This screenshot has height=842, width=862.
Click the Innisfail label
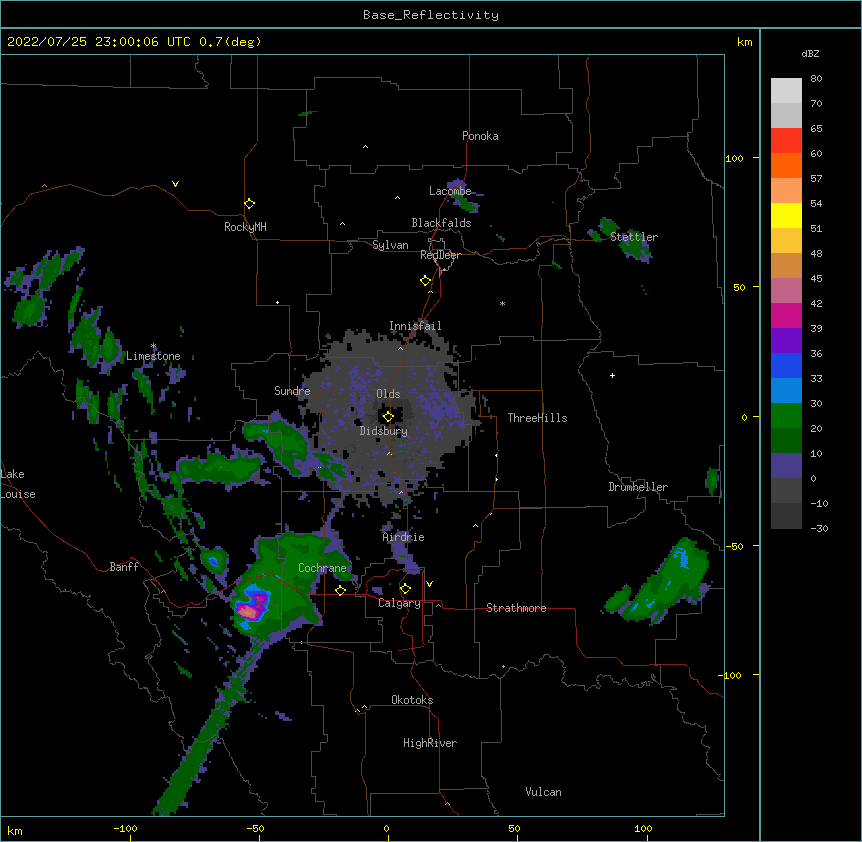[x=415, y=326]
